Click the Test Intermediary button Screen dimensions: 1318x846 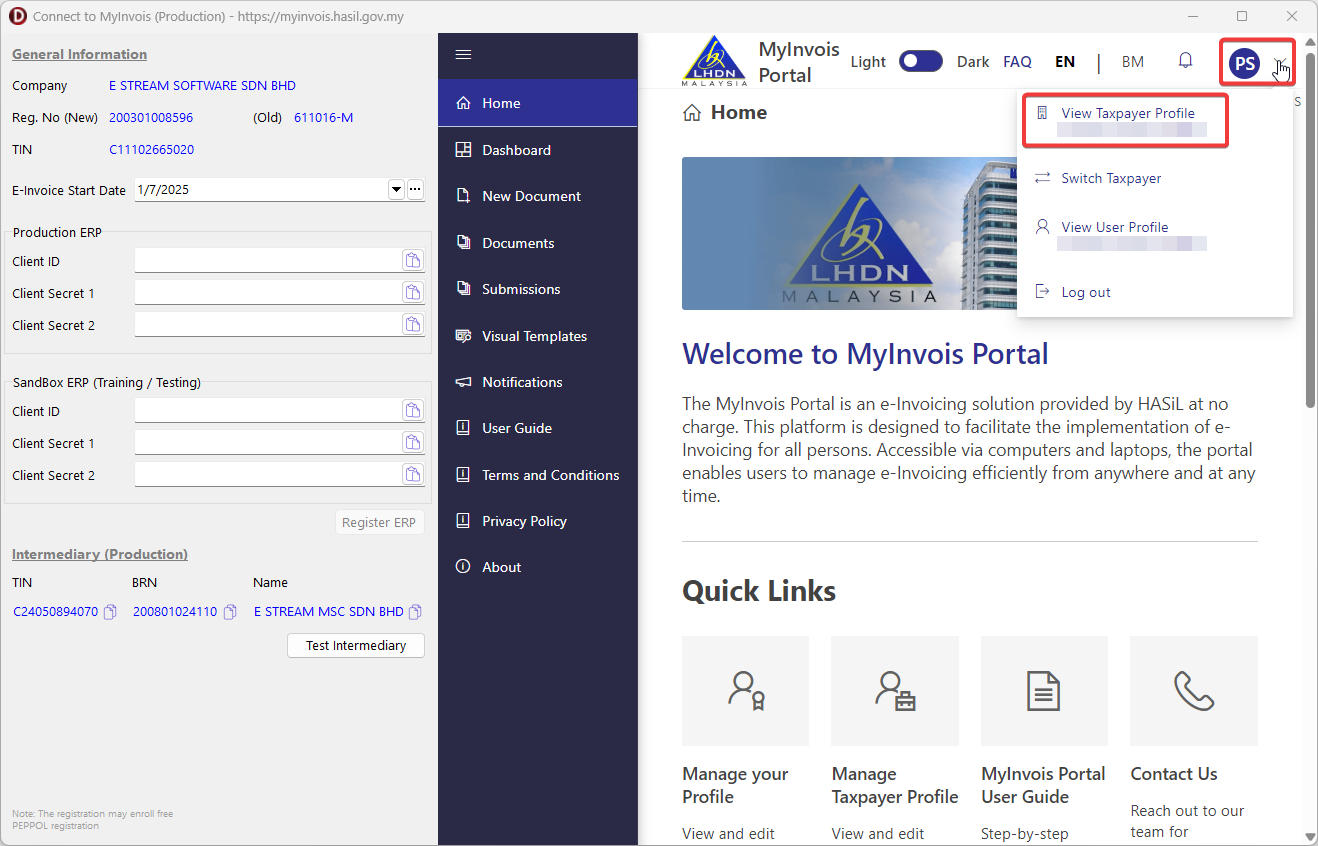[x=356, y=646]
